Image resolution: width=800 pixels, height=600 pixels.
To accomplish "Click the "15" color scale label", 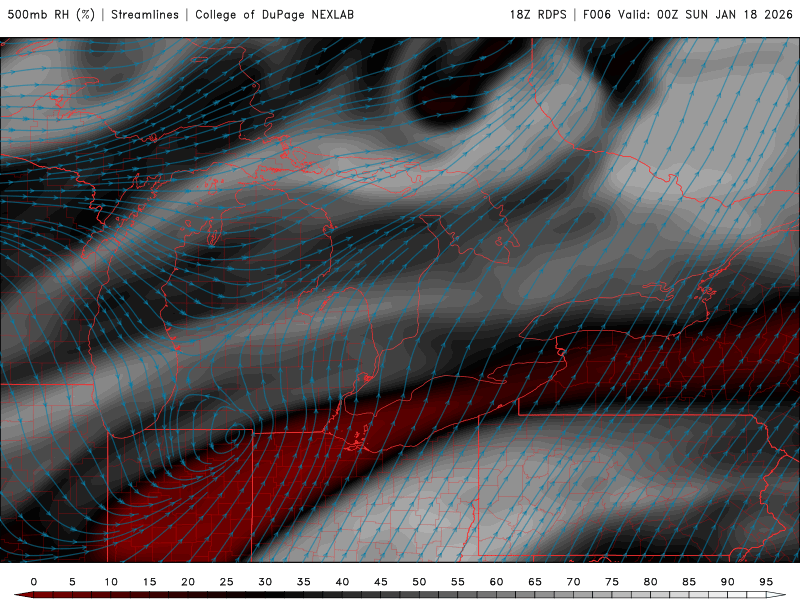I will click(x=149, y=582).
